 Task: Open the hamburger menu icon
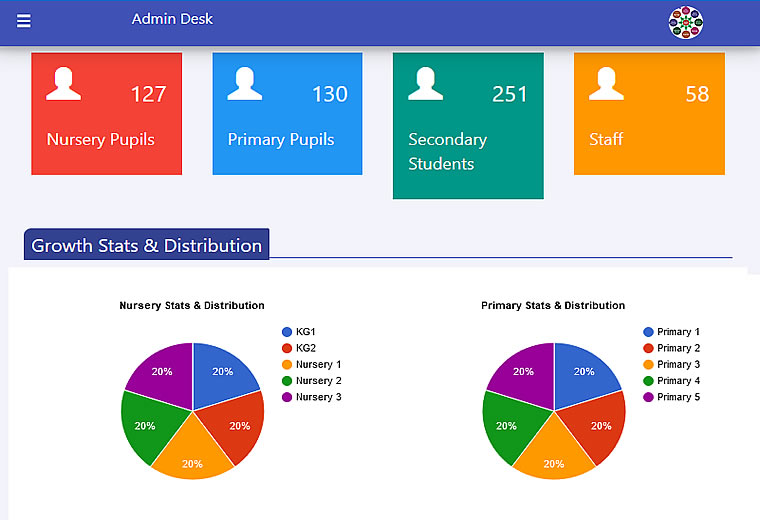(x=24, y=20)
